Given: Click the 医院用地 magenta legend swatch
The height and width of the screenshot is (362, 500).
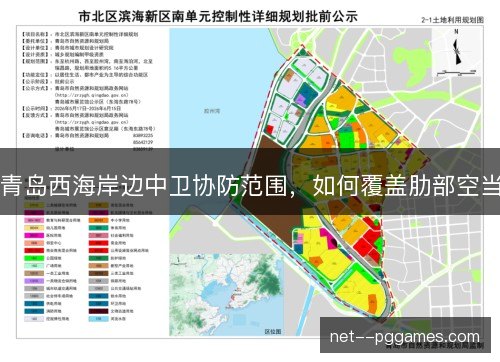Looking at the screenshot, I should 34,236.
